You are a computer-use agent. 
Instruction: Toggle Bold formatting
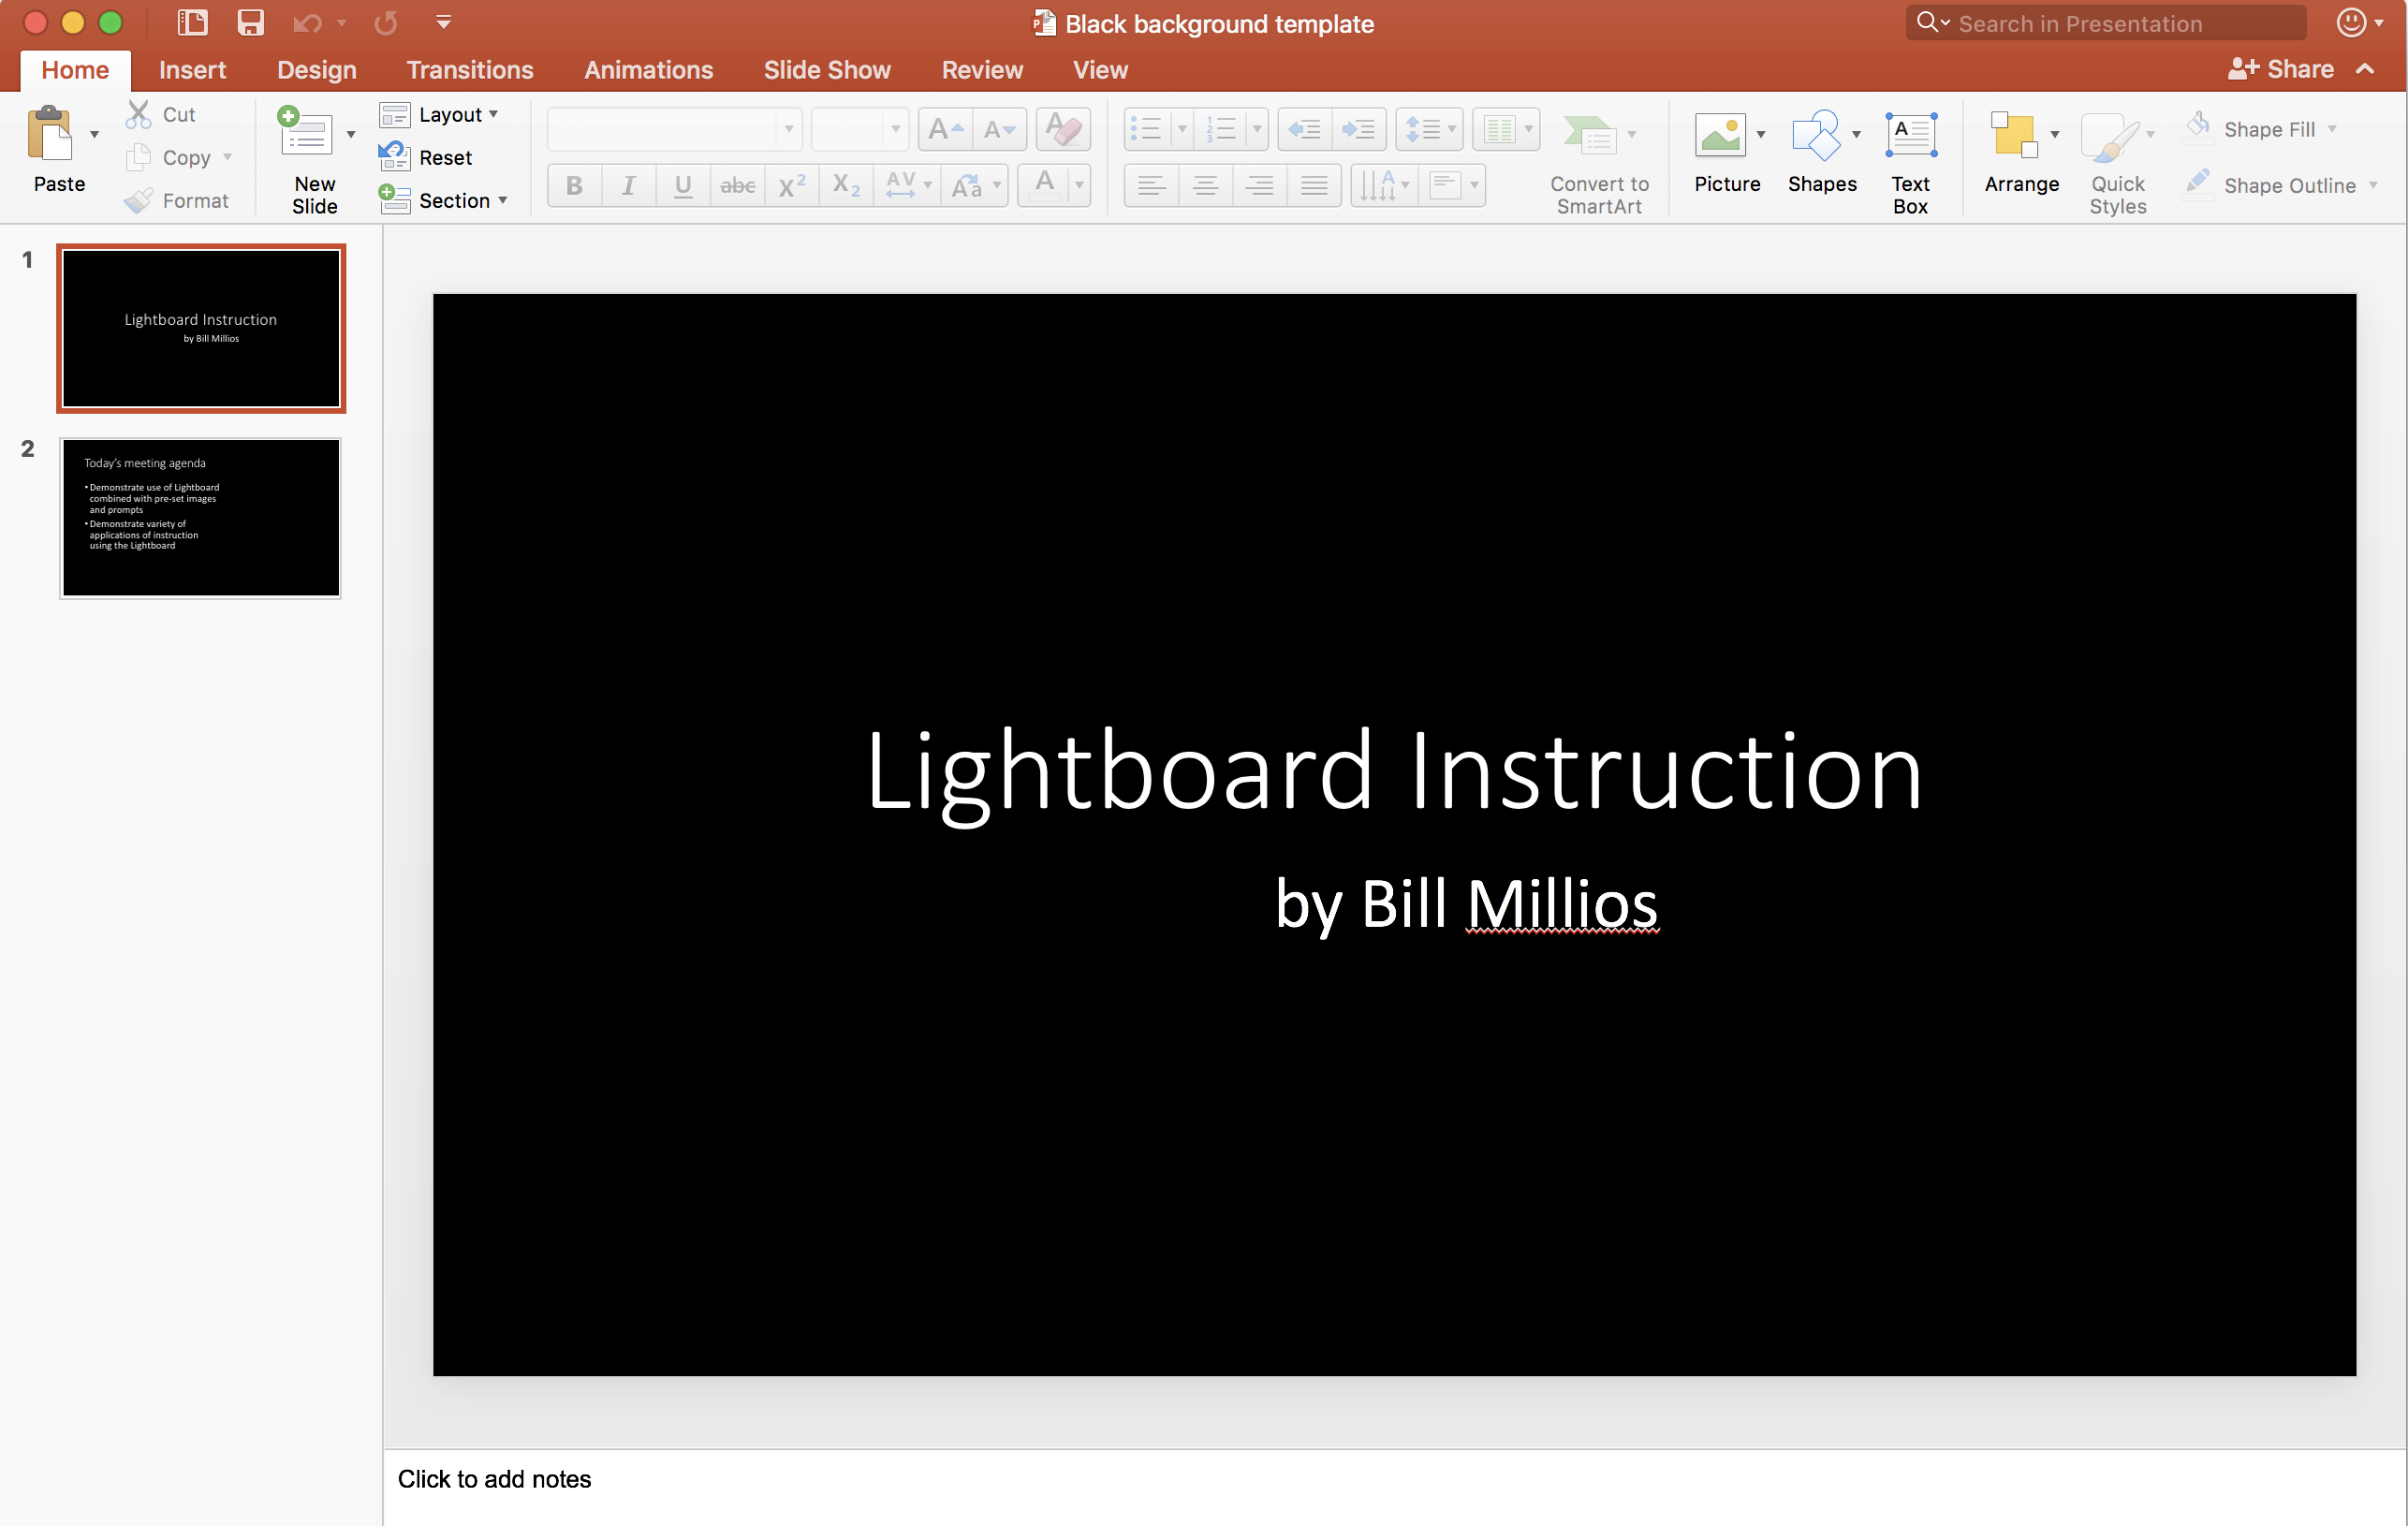574,185
